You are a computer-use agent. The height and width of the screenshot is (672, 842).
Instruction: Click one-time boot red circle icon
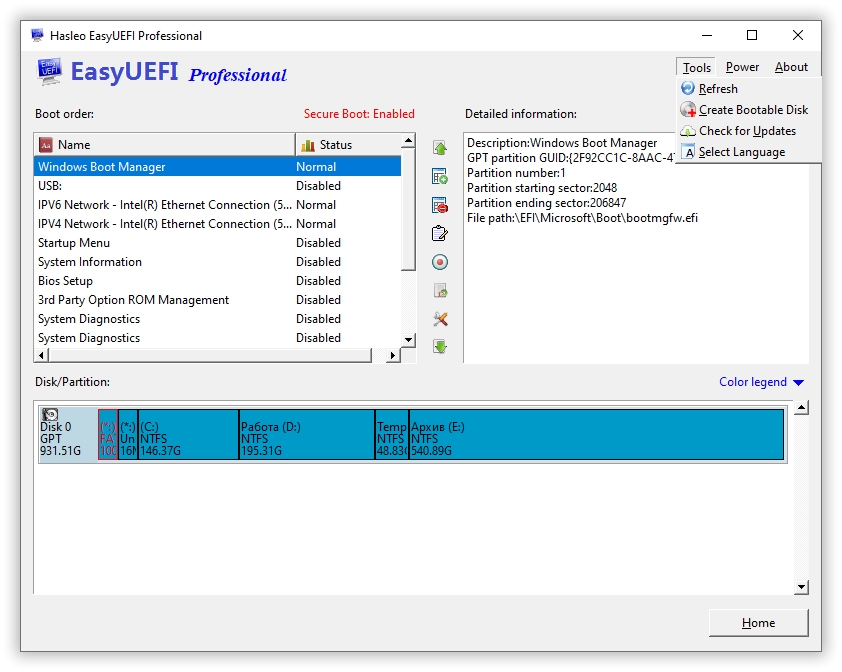[x=440, y=262]
